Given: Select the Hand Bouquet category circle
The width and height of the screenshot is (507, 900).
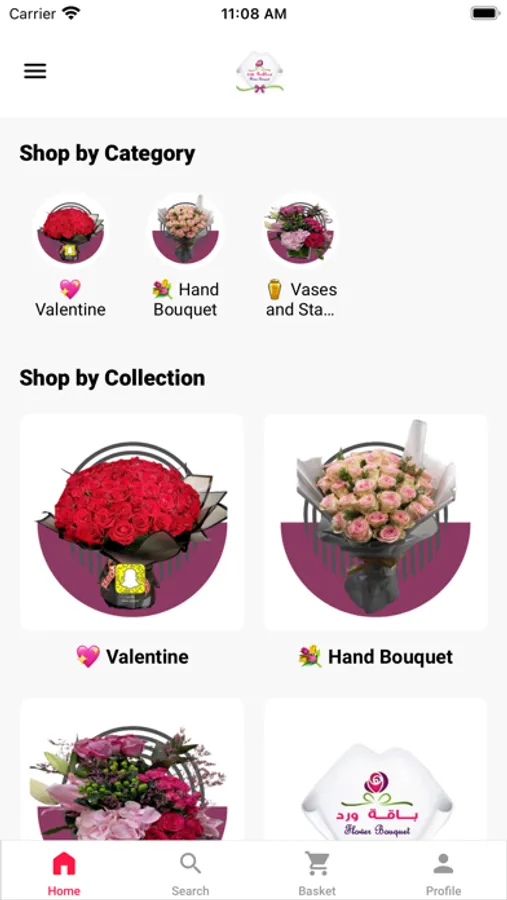Looking at the screenshot, I should (185, 231).
